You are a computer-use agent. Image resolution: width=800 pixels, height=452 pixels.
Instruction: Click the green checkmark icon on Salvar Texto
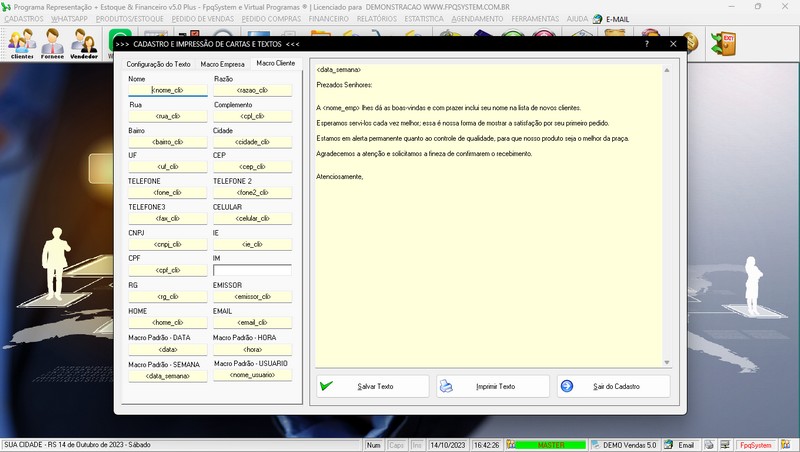coord(325,386)
